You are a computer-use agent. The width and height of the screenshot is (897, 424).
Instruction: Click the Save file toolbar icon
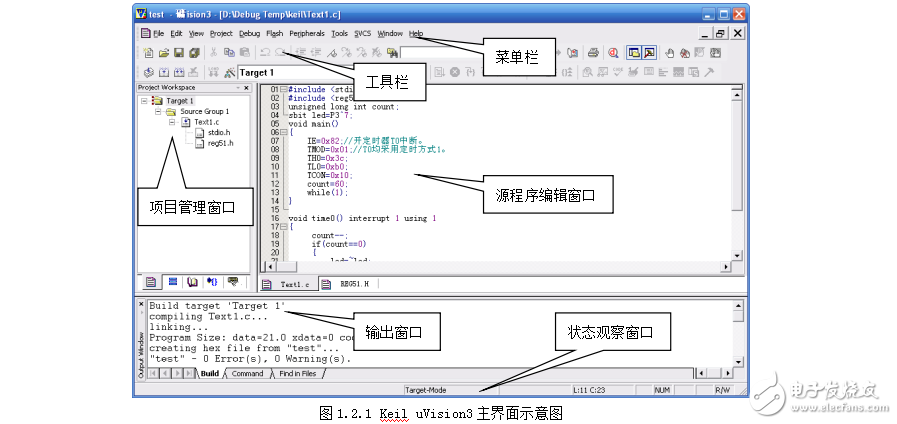click(178, 52)
